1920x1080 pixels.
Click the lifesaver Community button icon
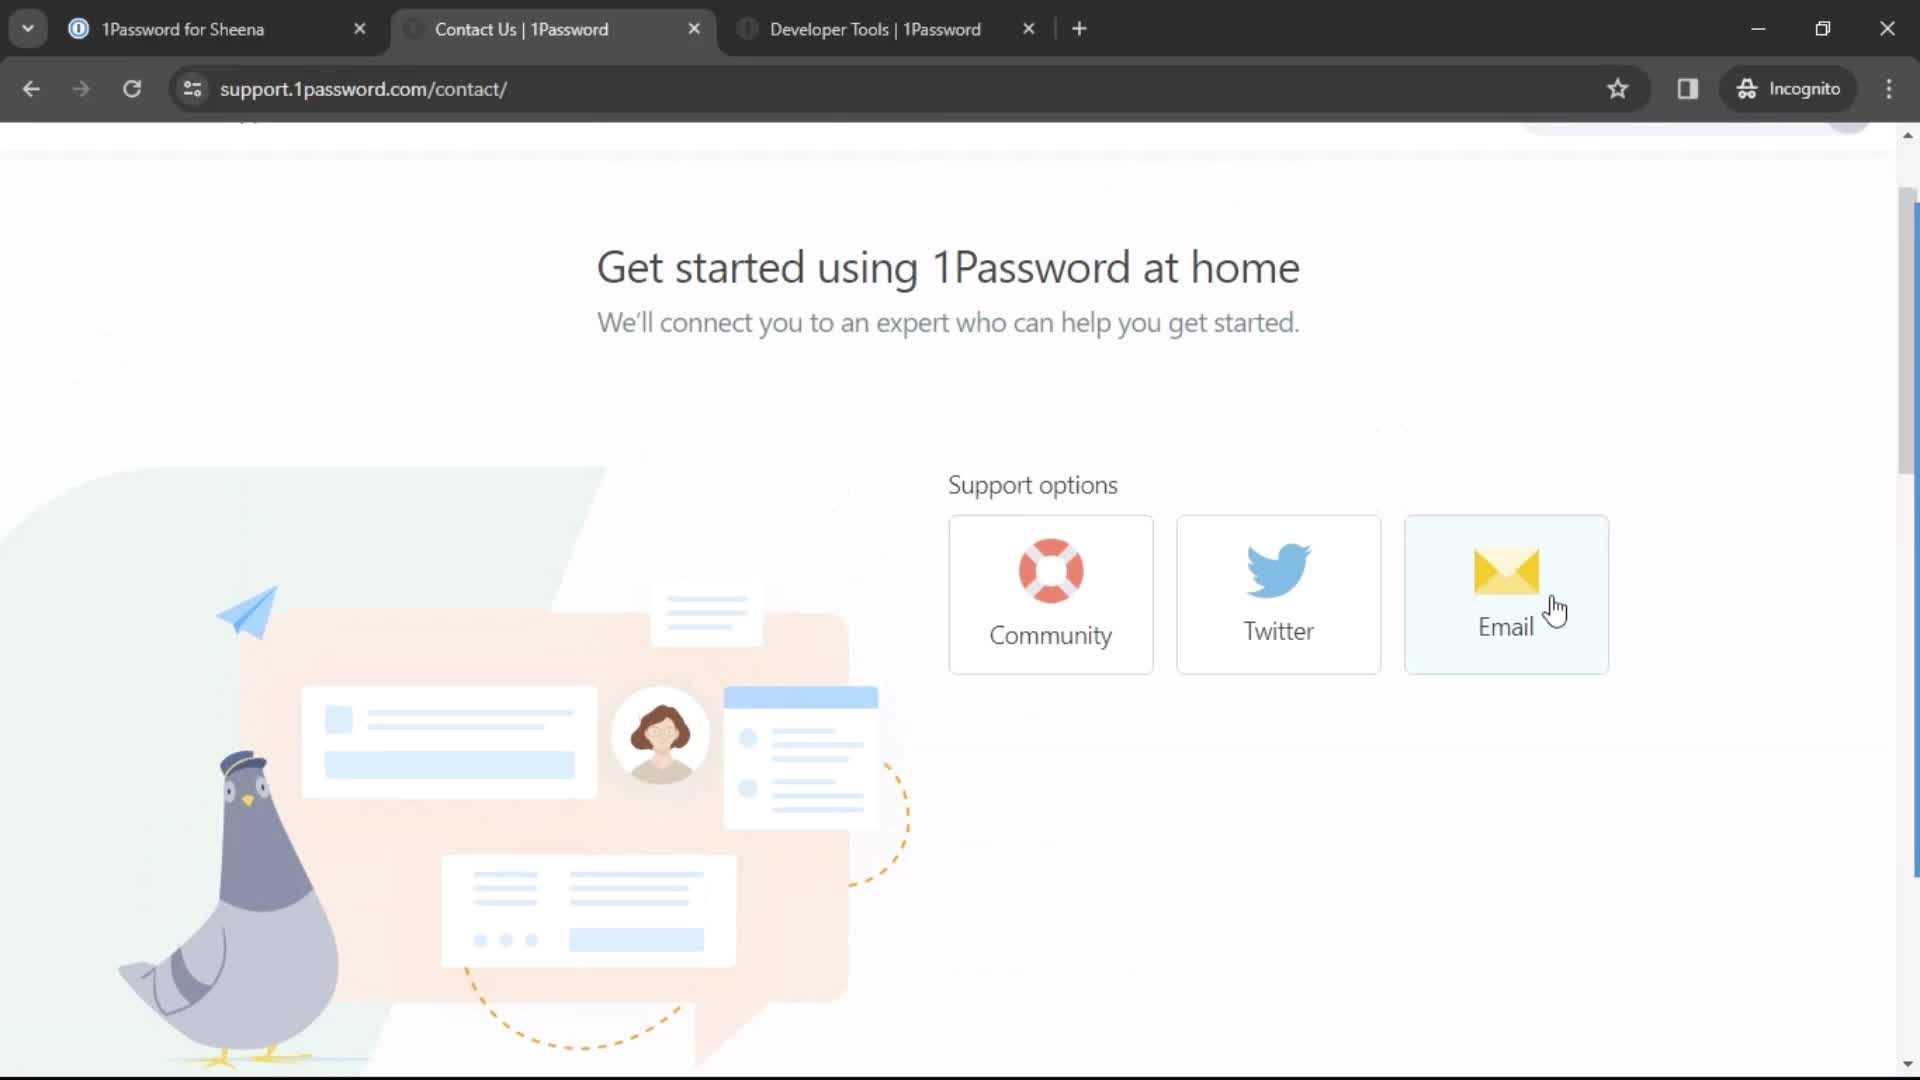tap(1051, 570)
